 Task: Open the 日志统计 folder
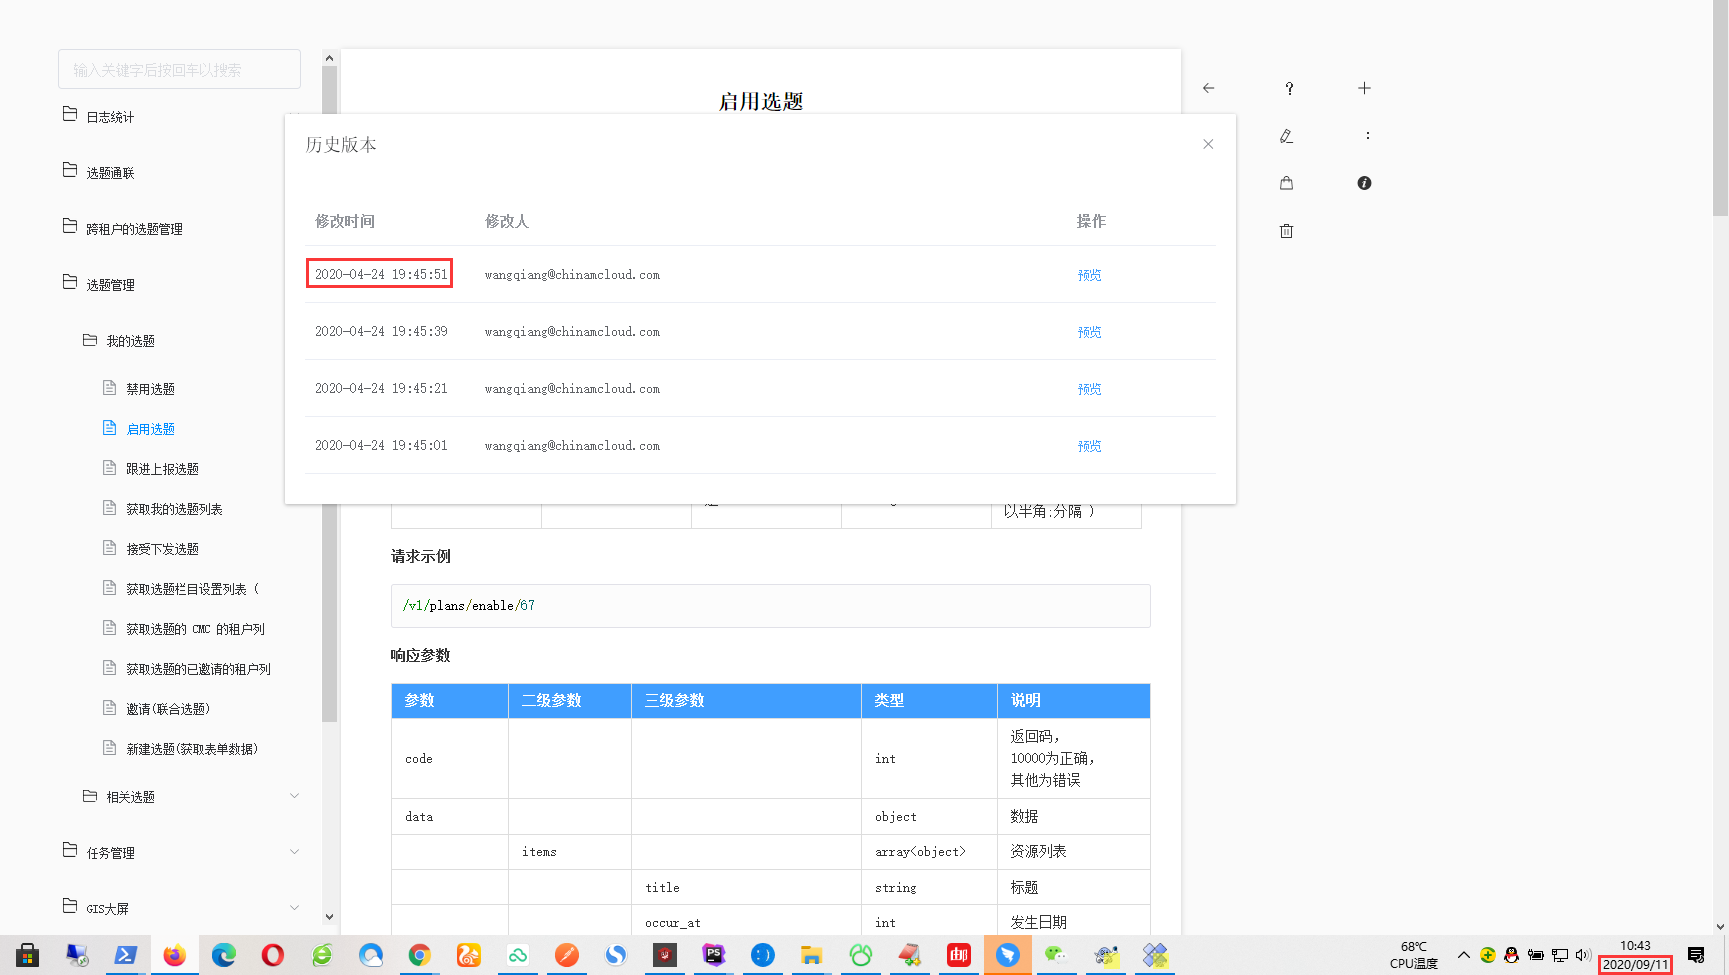pos(110,117)
